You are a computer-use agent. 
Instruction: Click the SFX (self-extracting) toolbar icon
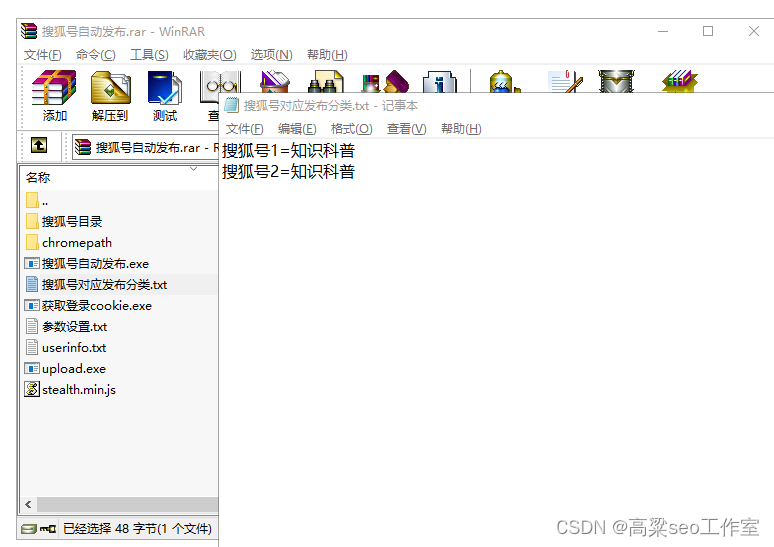680,81
